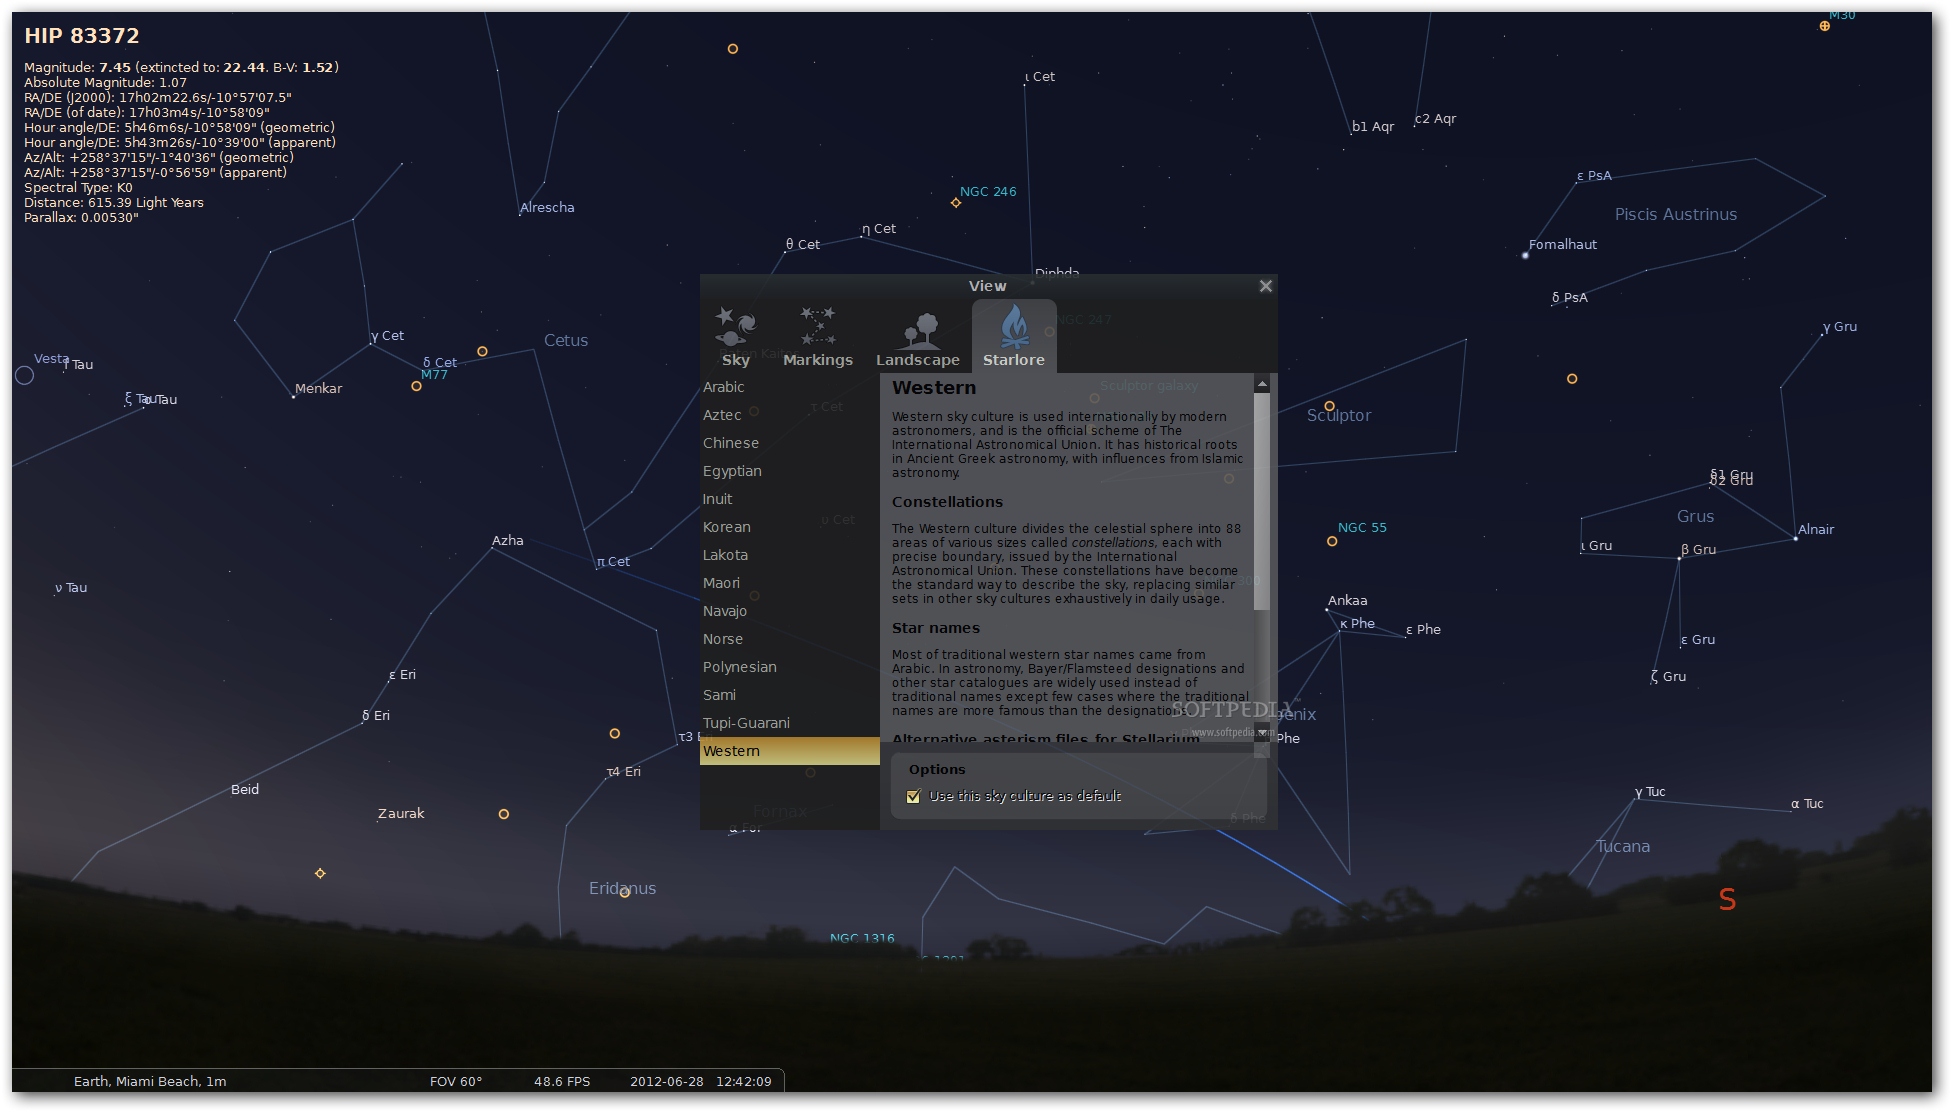Click M77 galaxy marker

point(416,386)
